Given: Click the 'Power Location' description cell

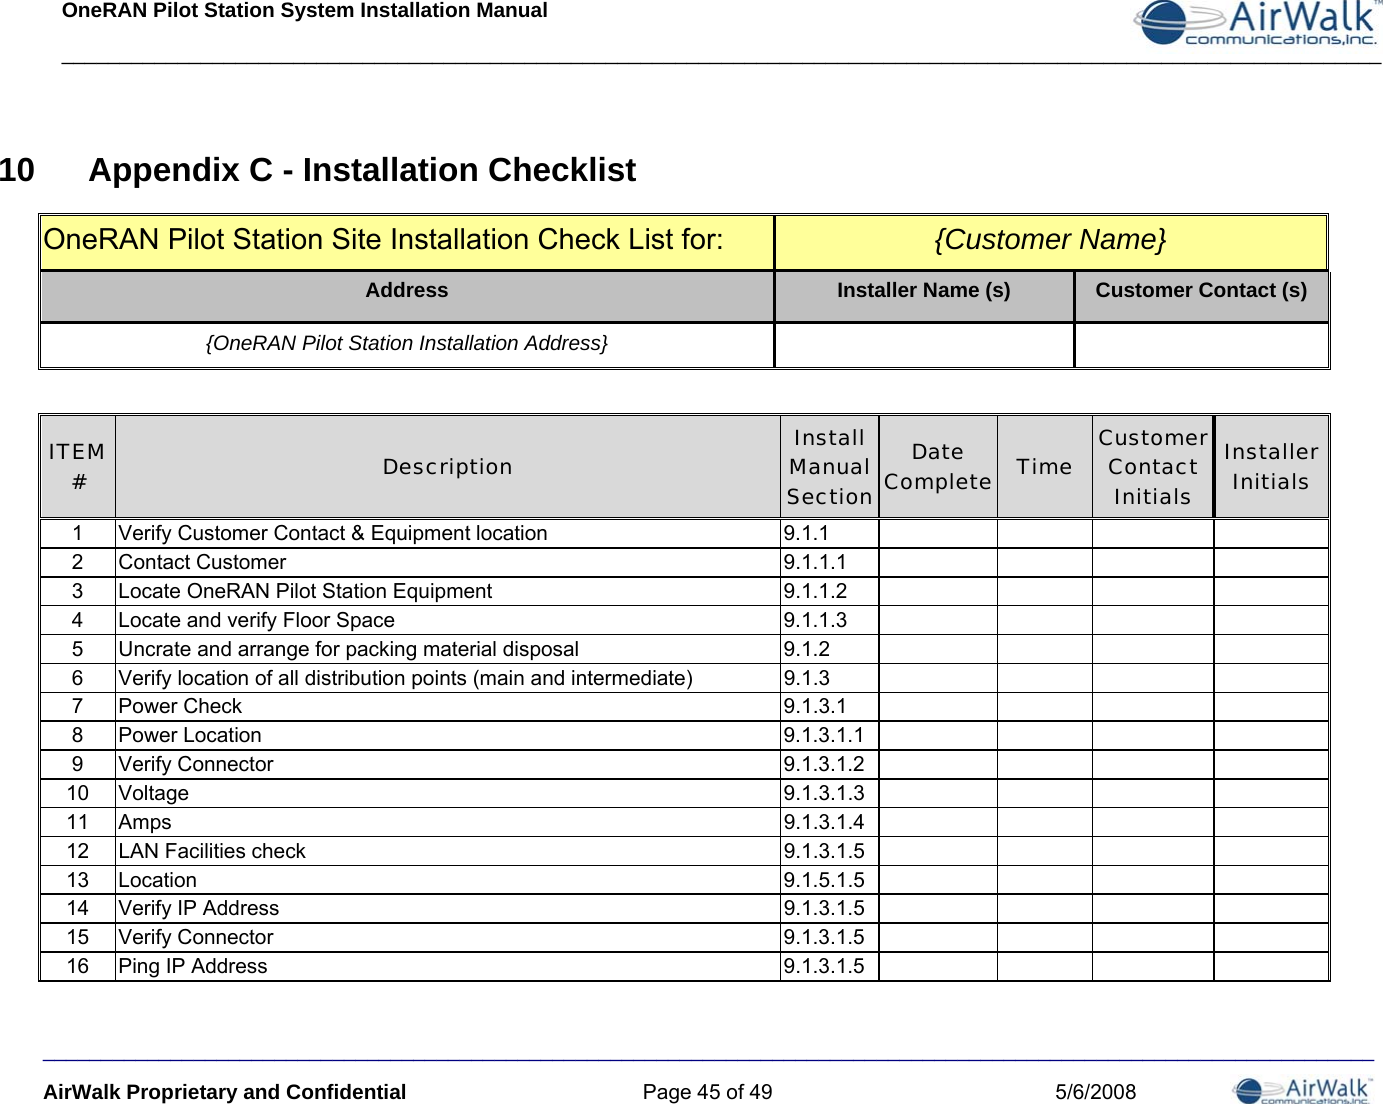Looking at the screenshot, I should click(448, 735).
